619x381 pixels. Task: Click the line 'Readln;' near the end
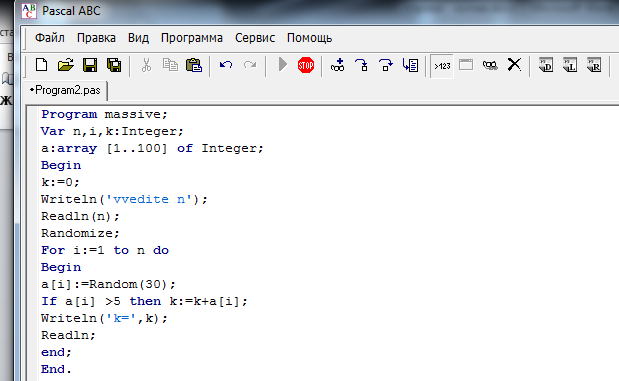(68, 335)
